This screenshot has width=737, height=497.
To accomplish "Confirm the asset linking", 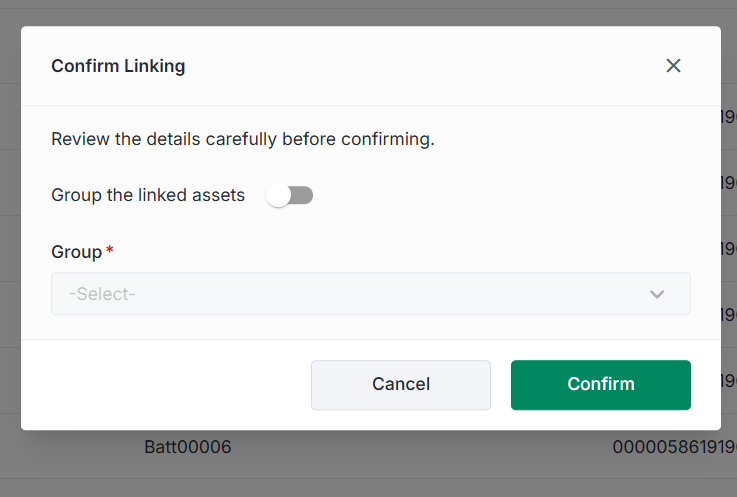I will 601,385.
